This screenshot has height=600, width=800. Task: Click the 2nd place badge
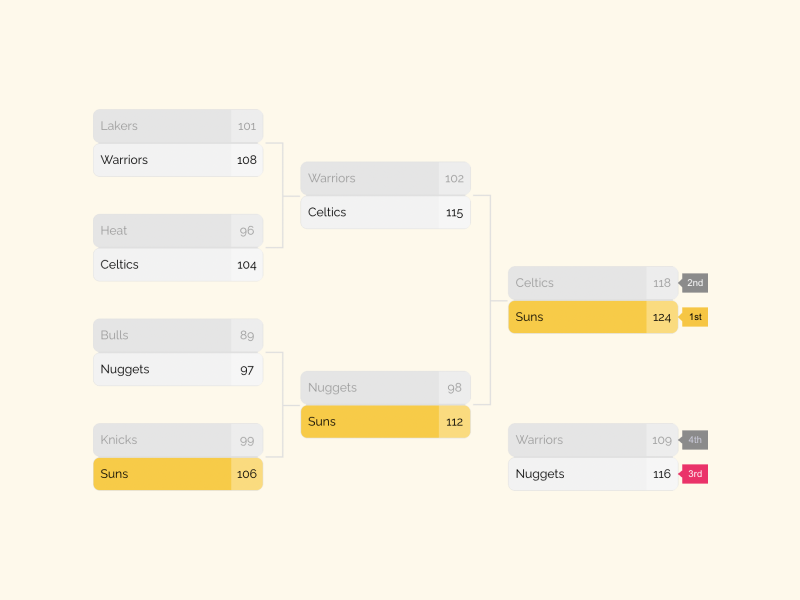tap(694, 283)
